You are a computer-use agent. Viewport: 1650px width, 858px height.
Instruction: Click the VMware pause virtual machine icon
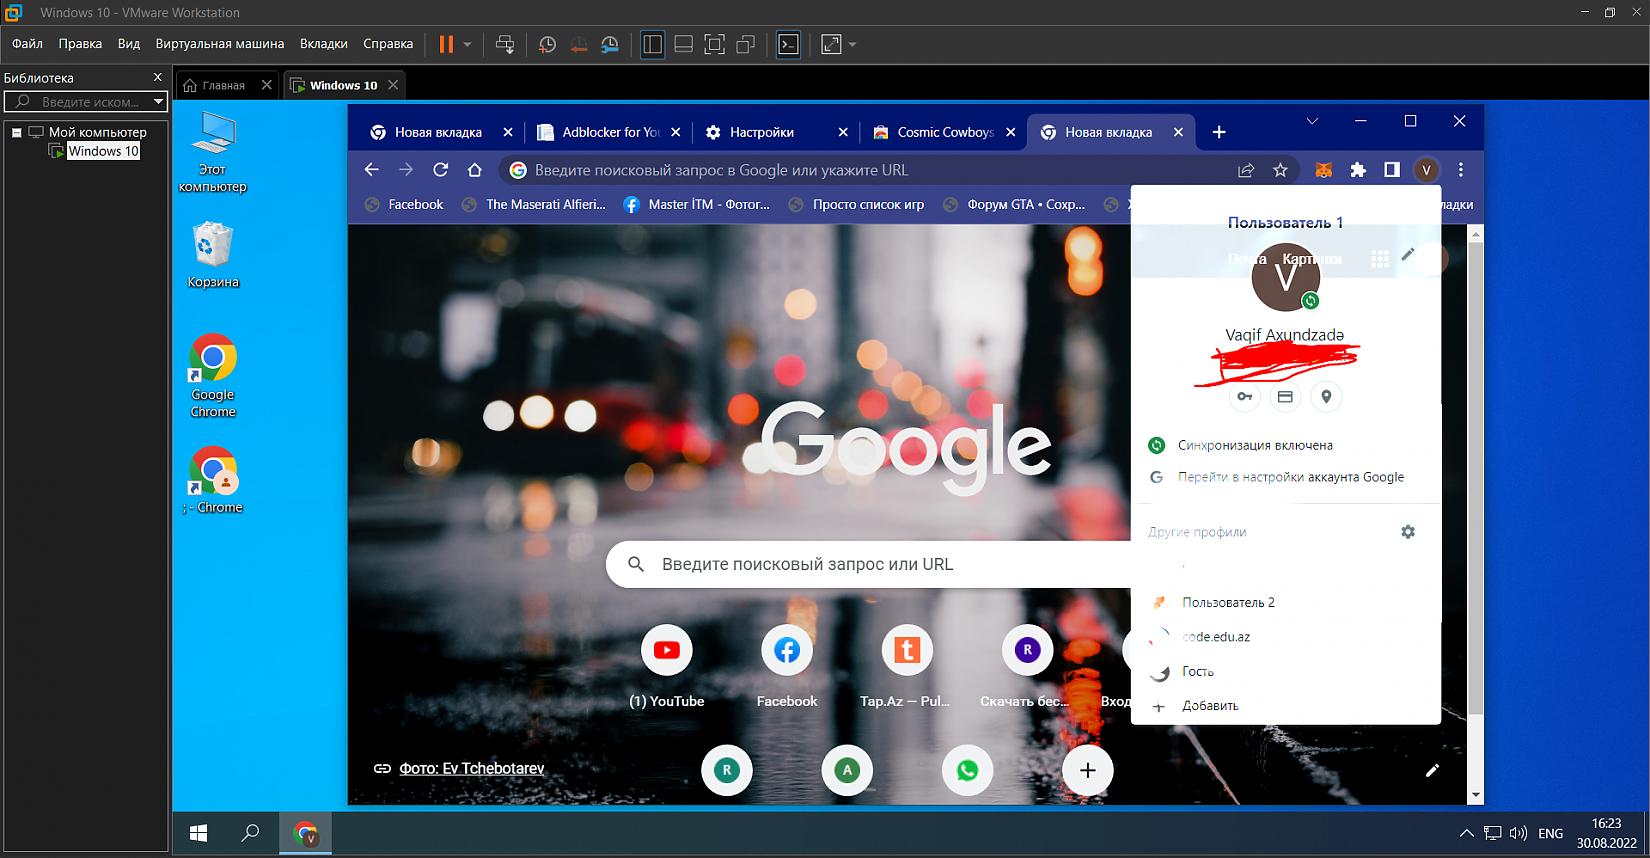(x=446, y=44)
